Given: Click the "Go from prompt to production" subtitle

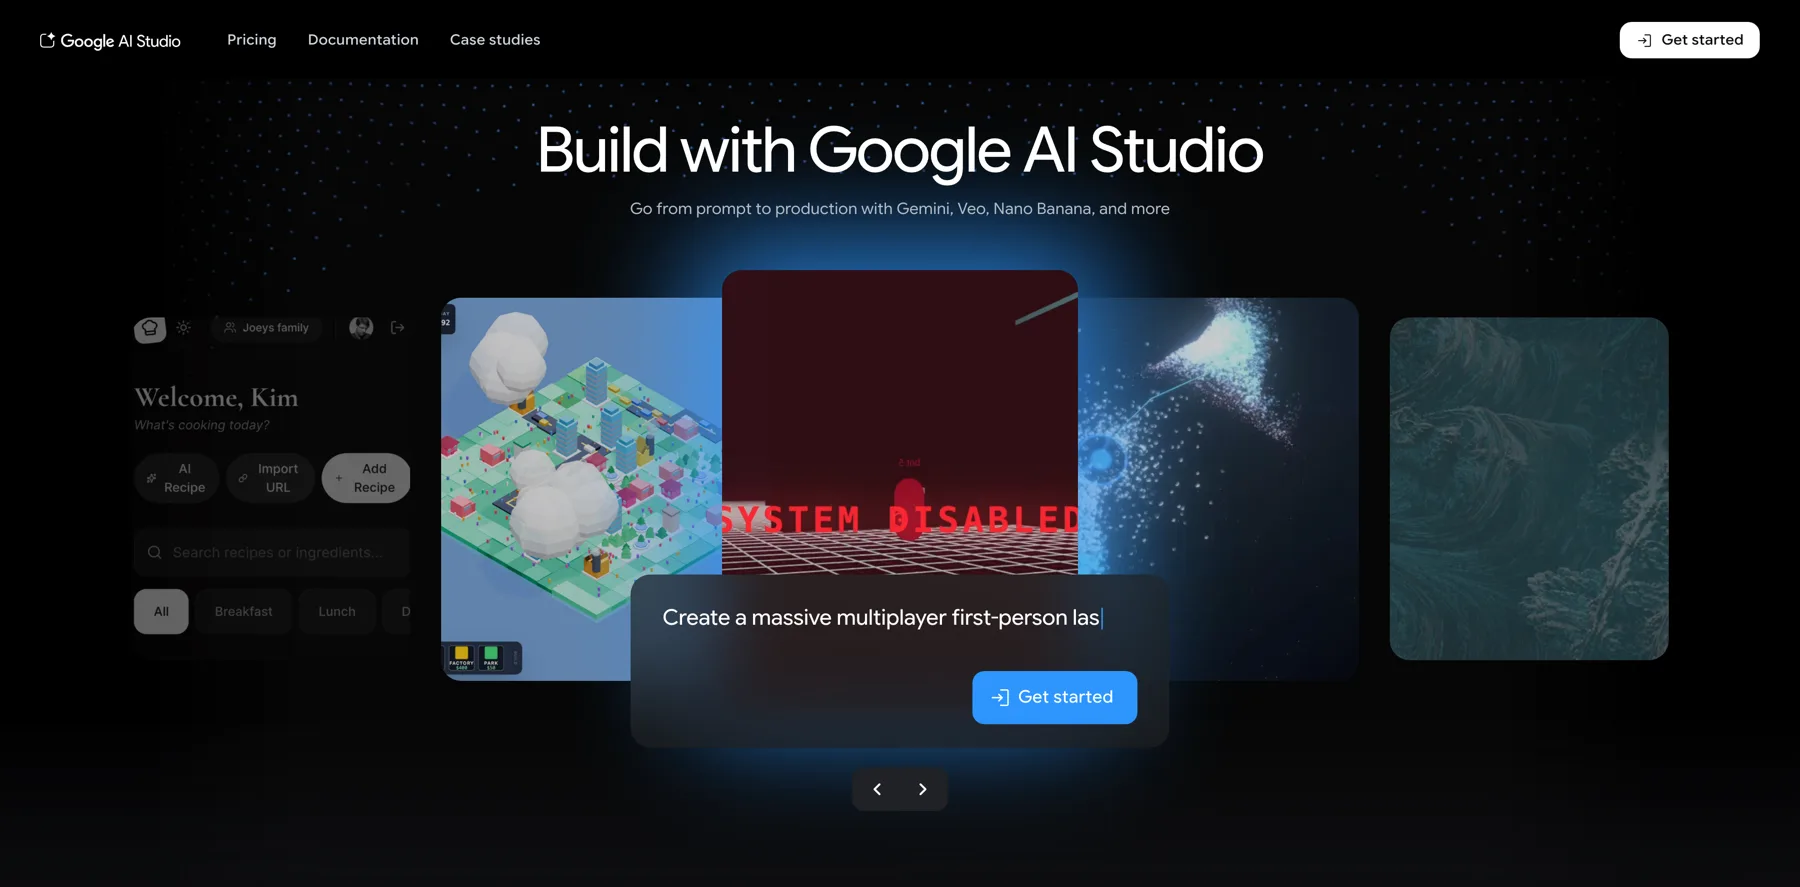Looking at the screenshot, I should 900,209.
